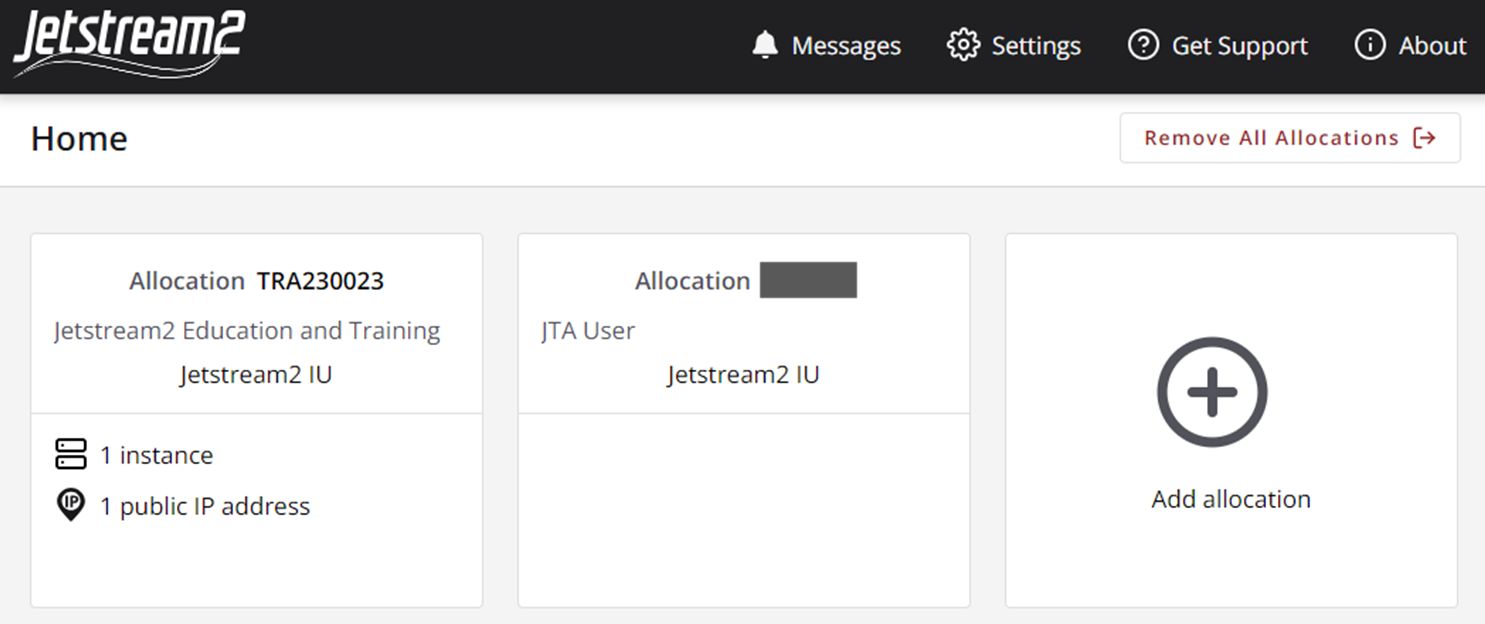Click the redacted allocation ID box
Screen dimensions: 1485x624
pyautogui.click(x=808, y=280)
